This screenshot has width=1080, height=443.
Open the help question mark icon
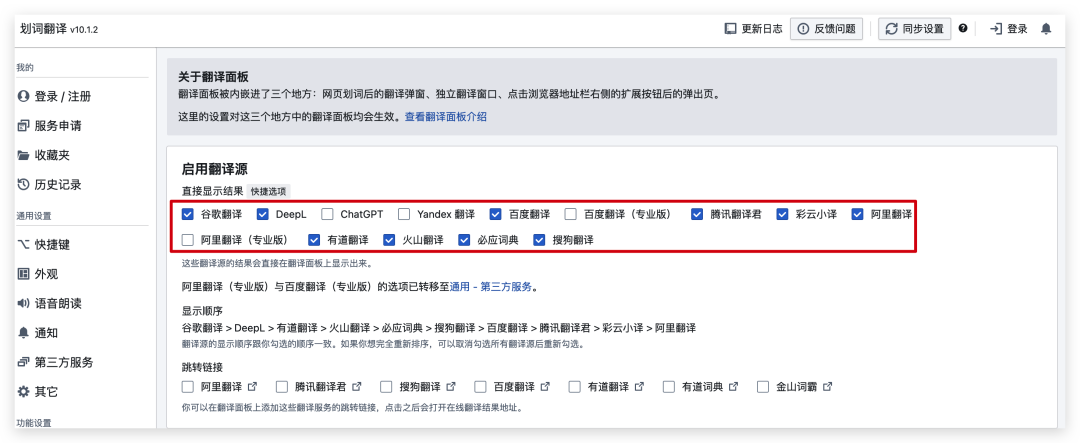pos(963,28)
